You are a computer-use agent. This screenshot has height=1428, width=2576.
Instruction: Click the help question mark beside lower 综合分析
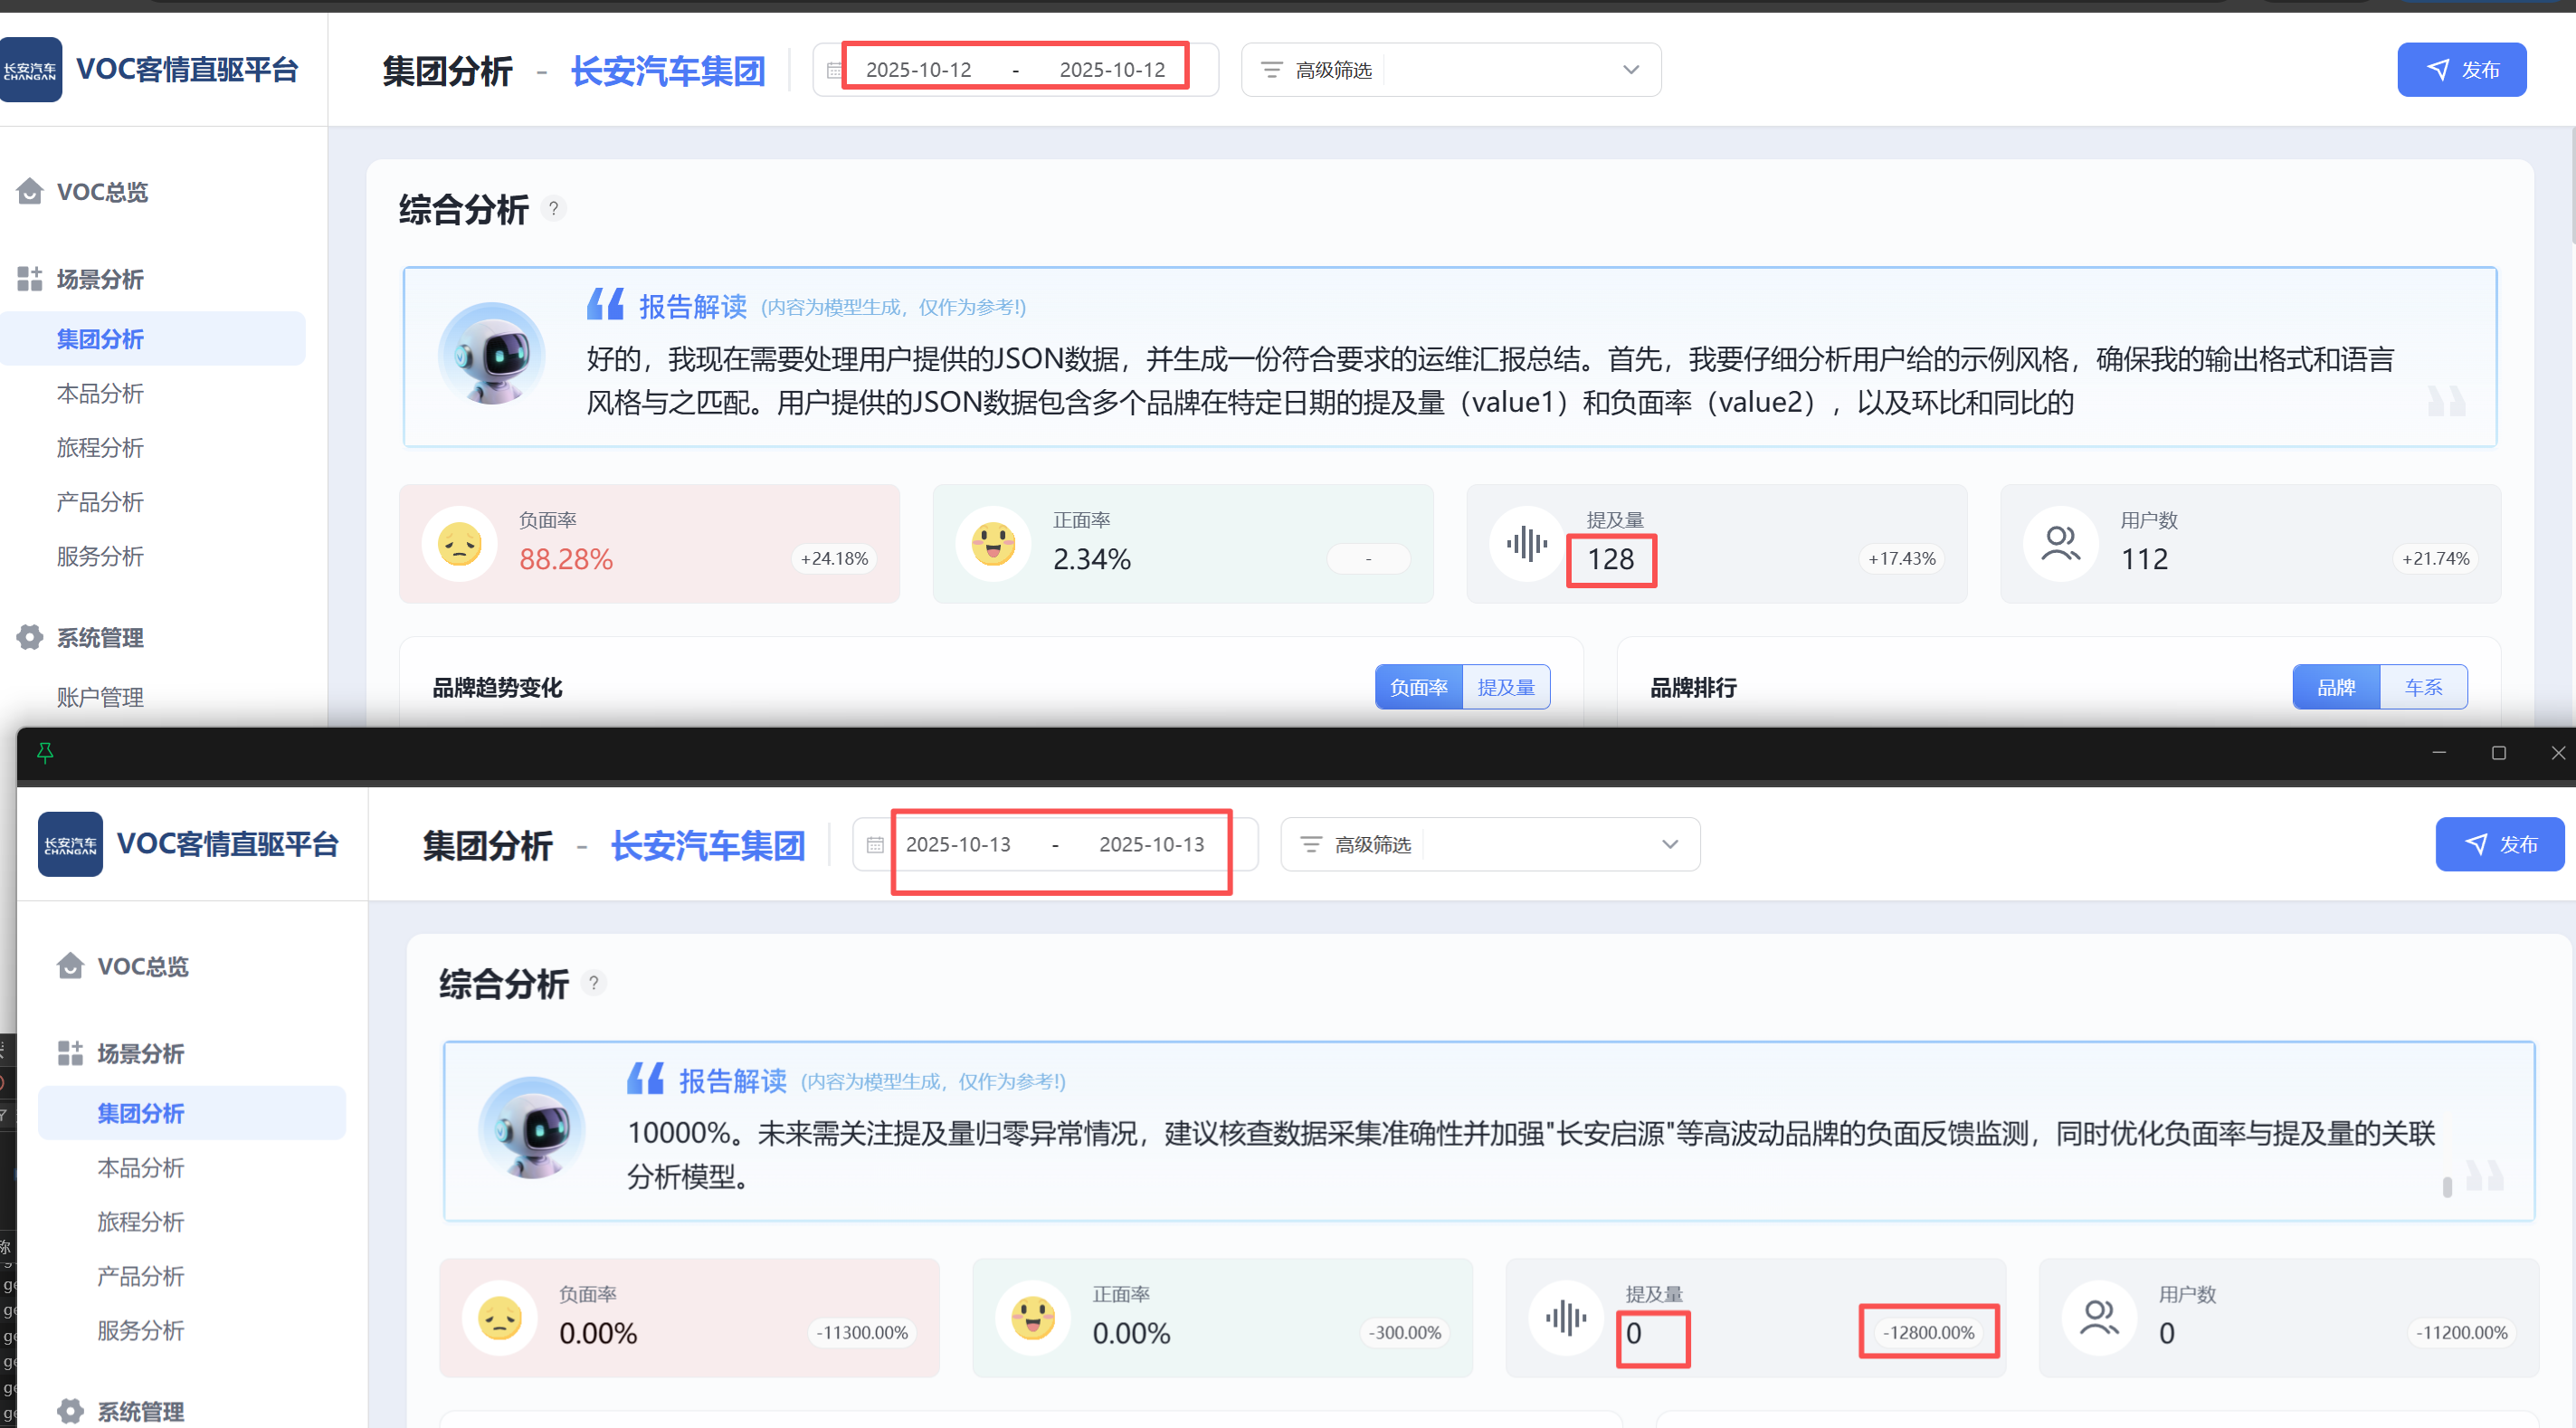(x=593, y=982)
